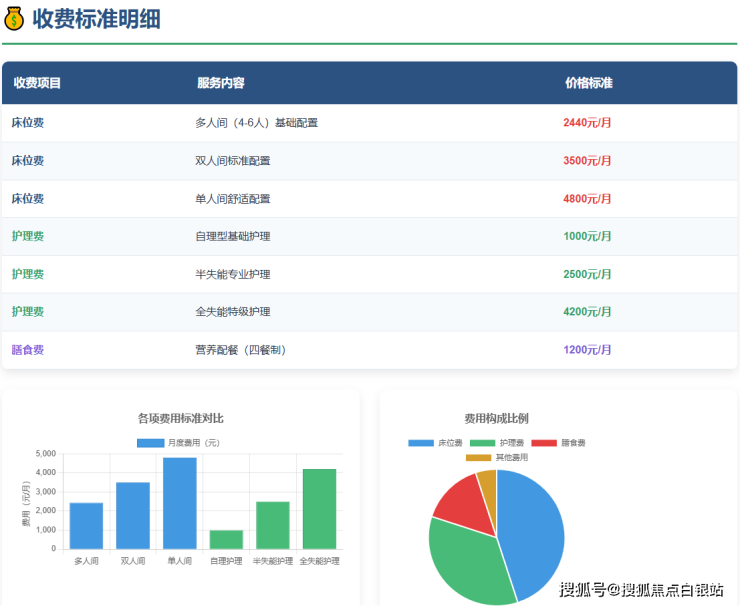
Task: Click the red slice of the pie chart
Action: click(x=462, y=497)
